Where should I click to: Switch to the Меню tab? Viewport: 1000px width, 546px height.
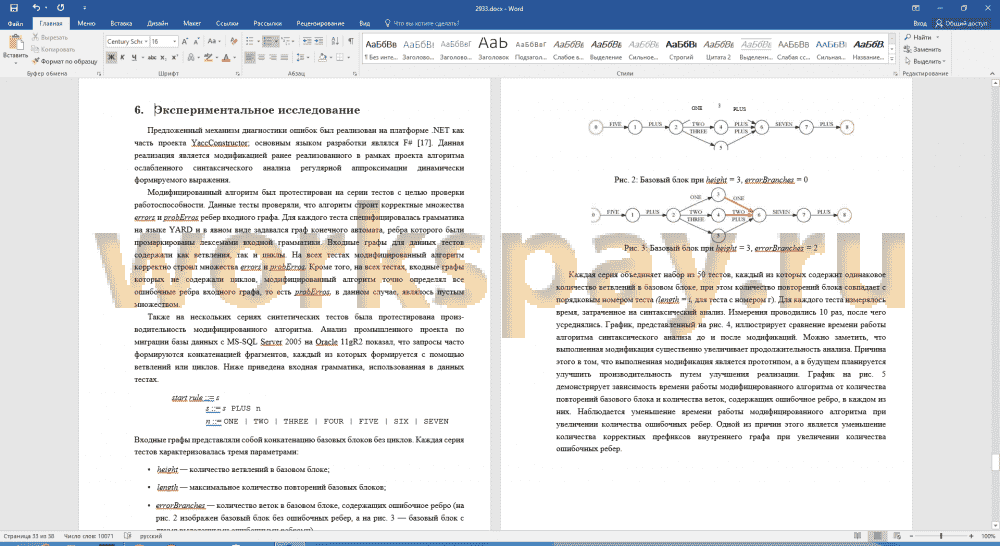point(86,24)
